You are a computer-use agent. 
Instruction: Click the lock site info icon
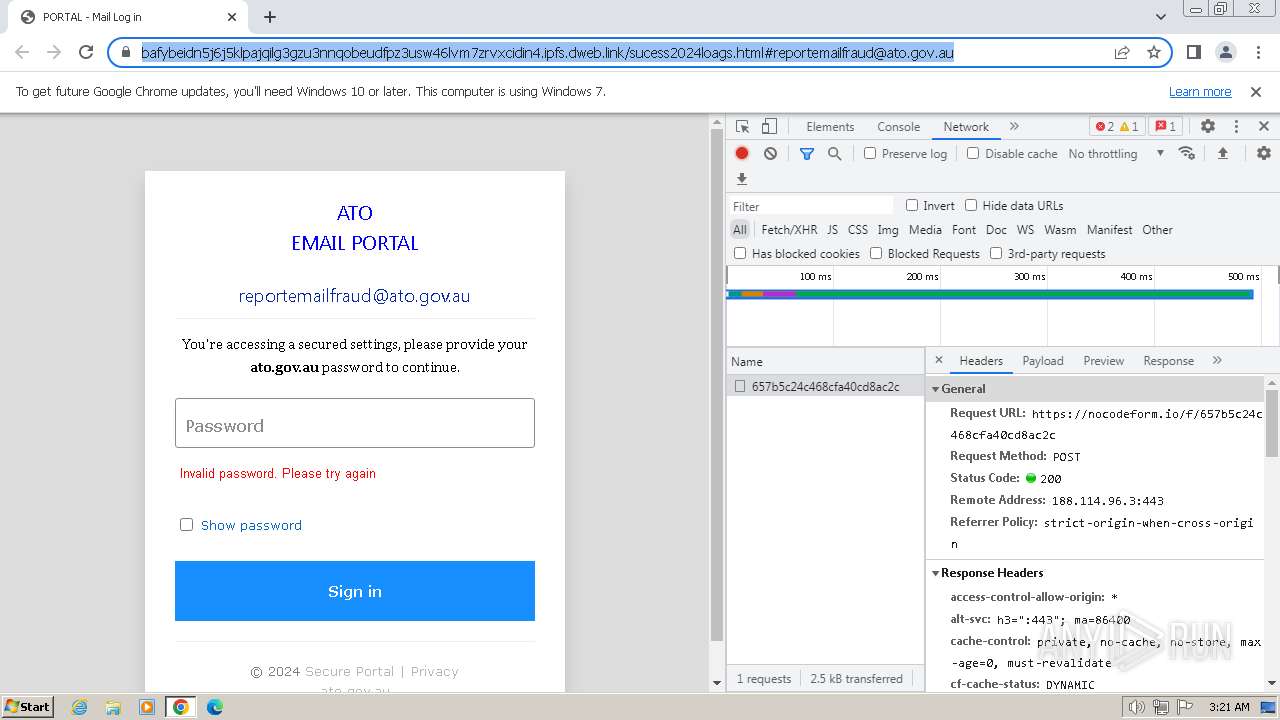pos(125,53)
